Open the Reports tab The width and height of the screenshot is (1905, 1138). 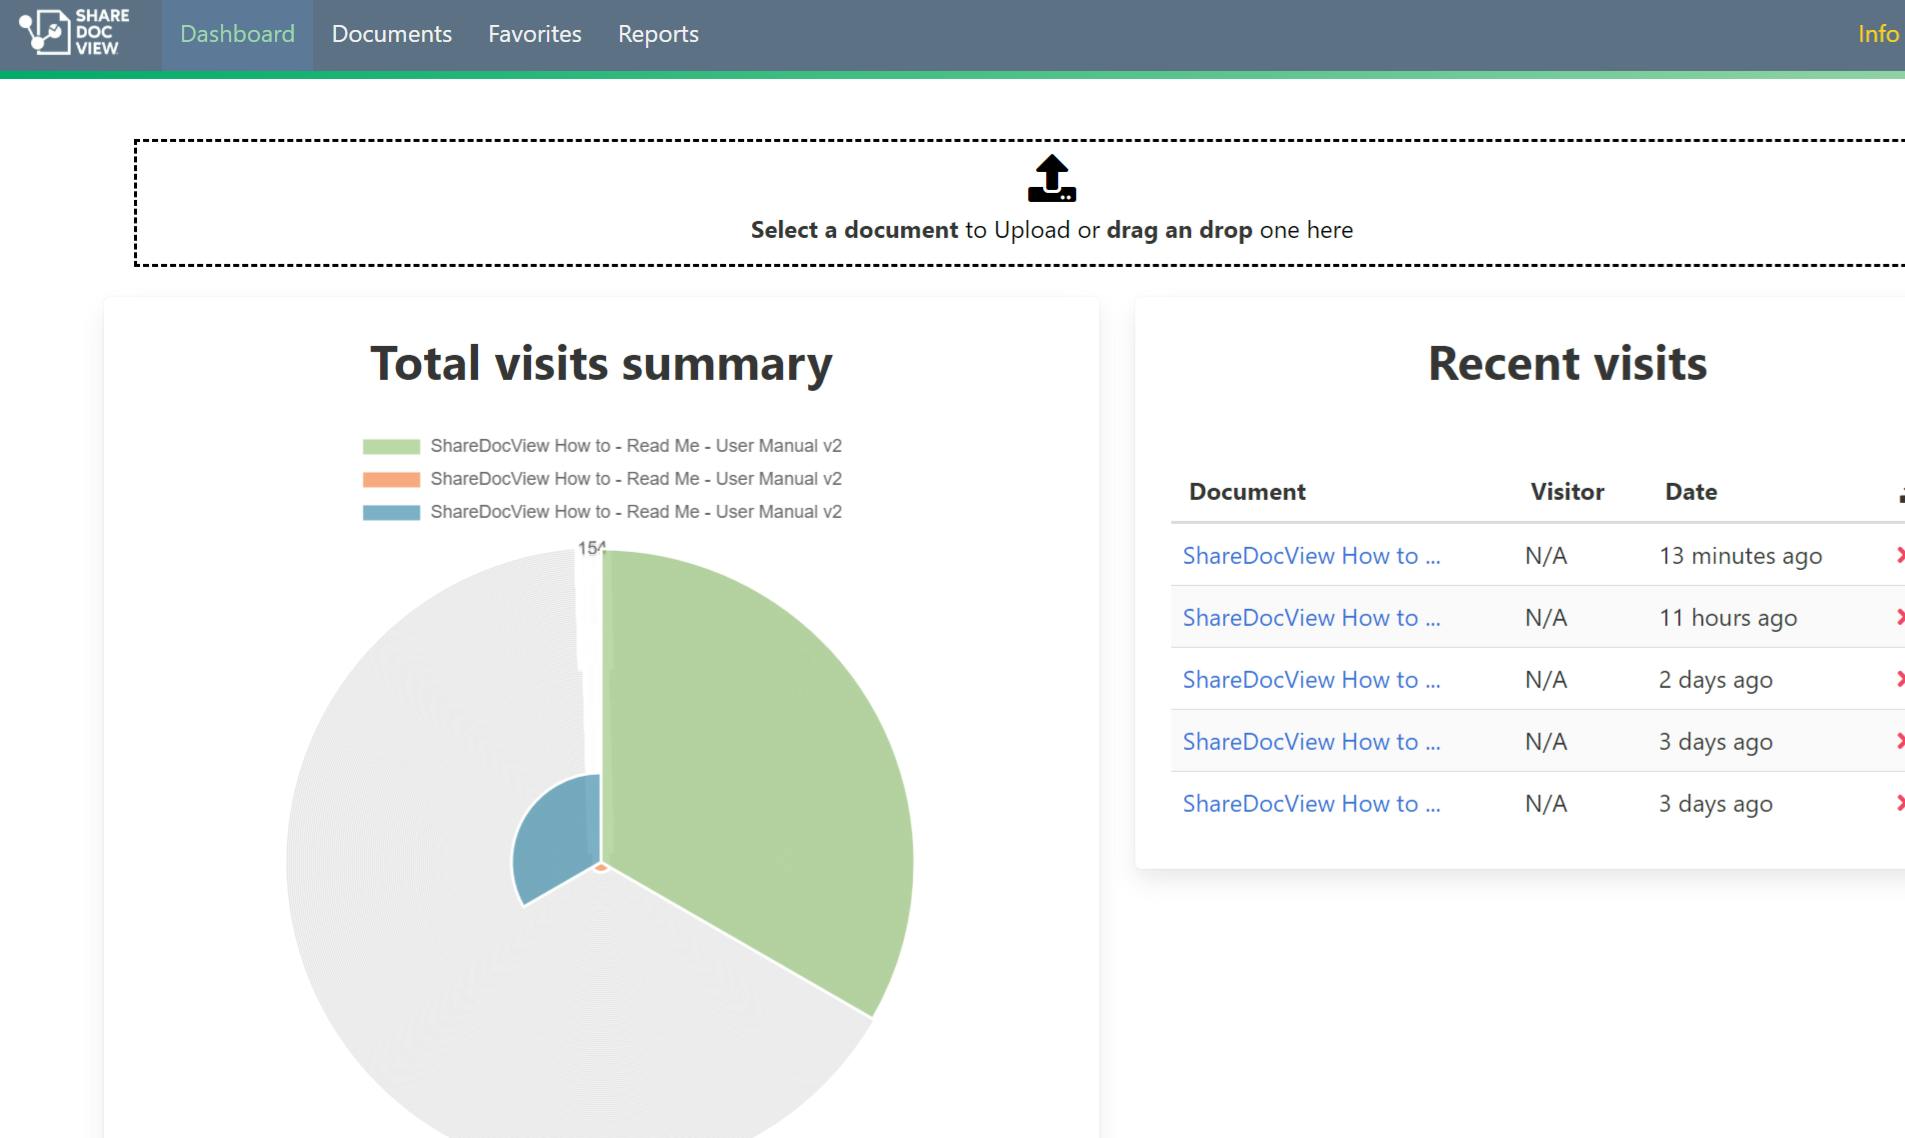[658, 34]
